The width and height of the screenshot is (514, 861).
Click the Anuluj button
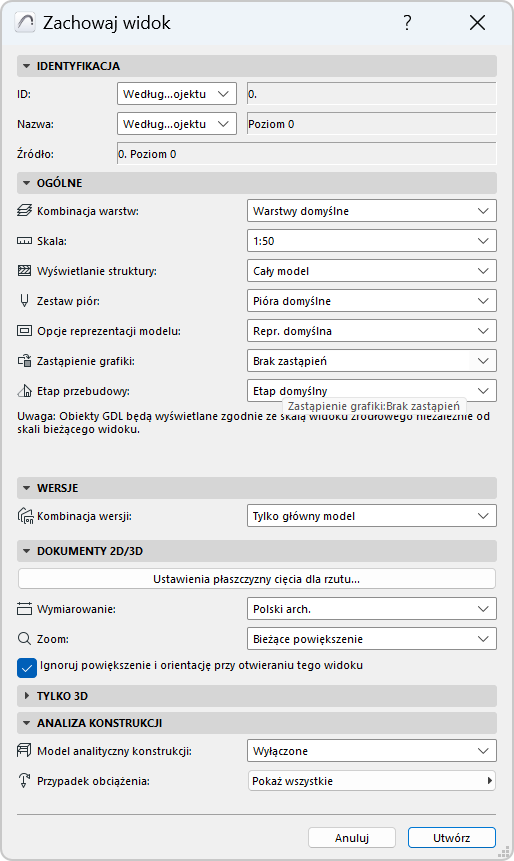tap(352, 838)
